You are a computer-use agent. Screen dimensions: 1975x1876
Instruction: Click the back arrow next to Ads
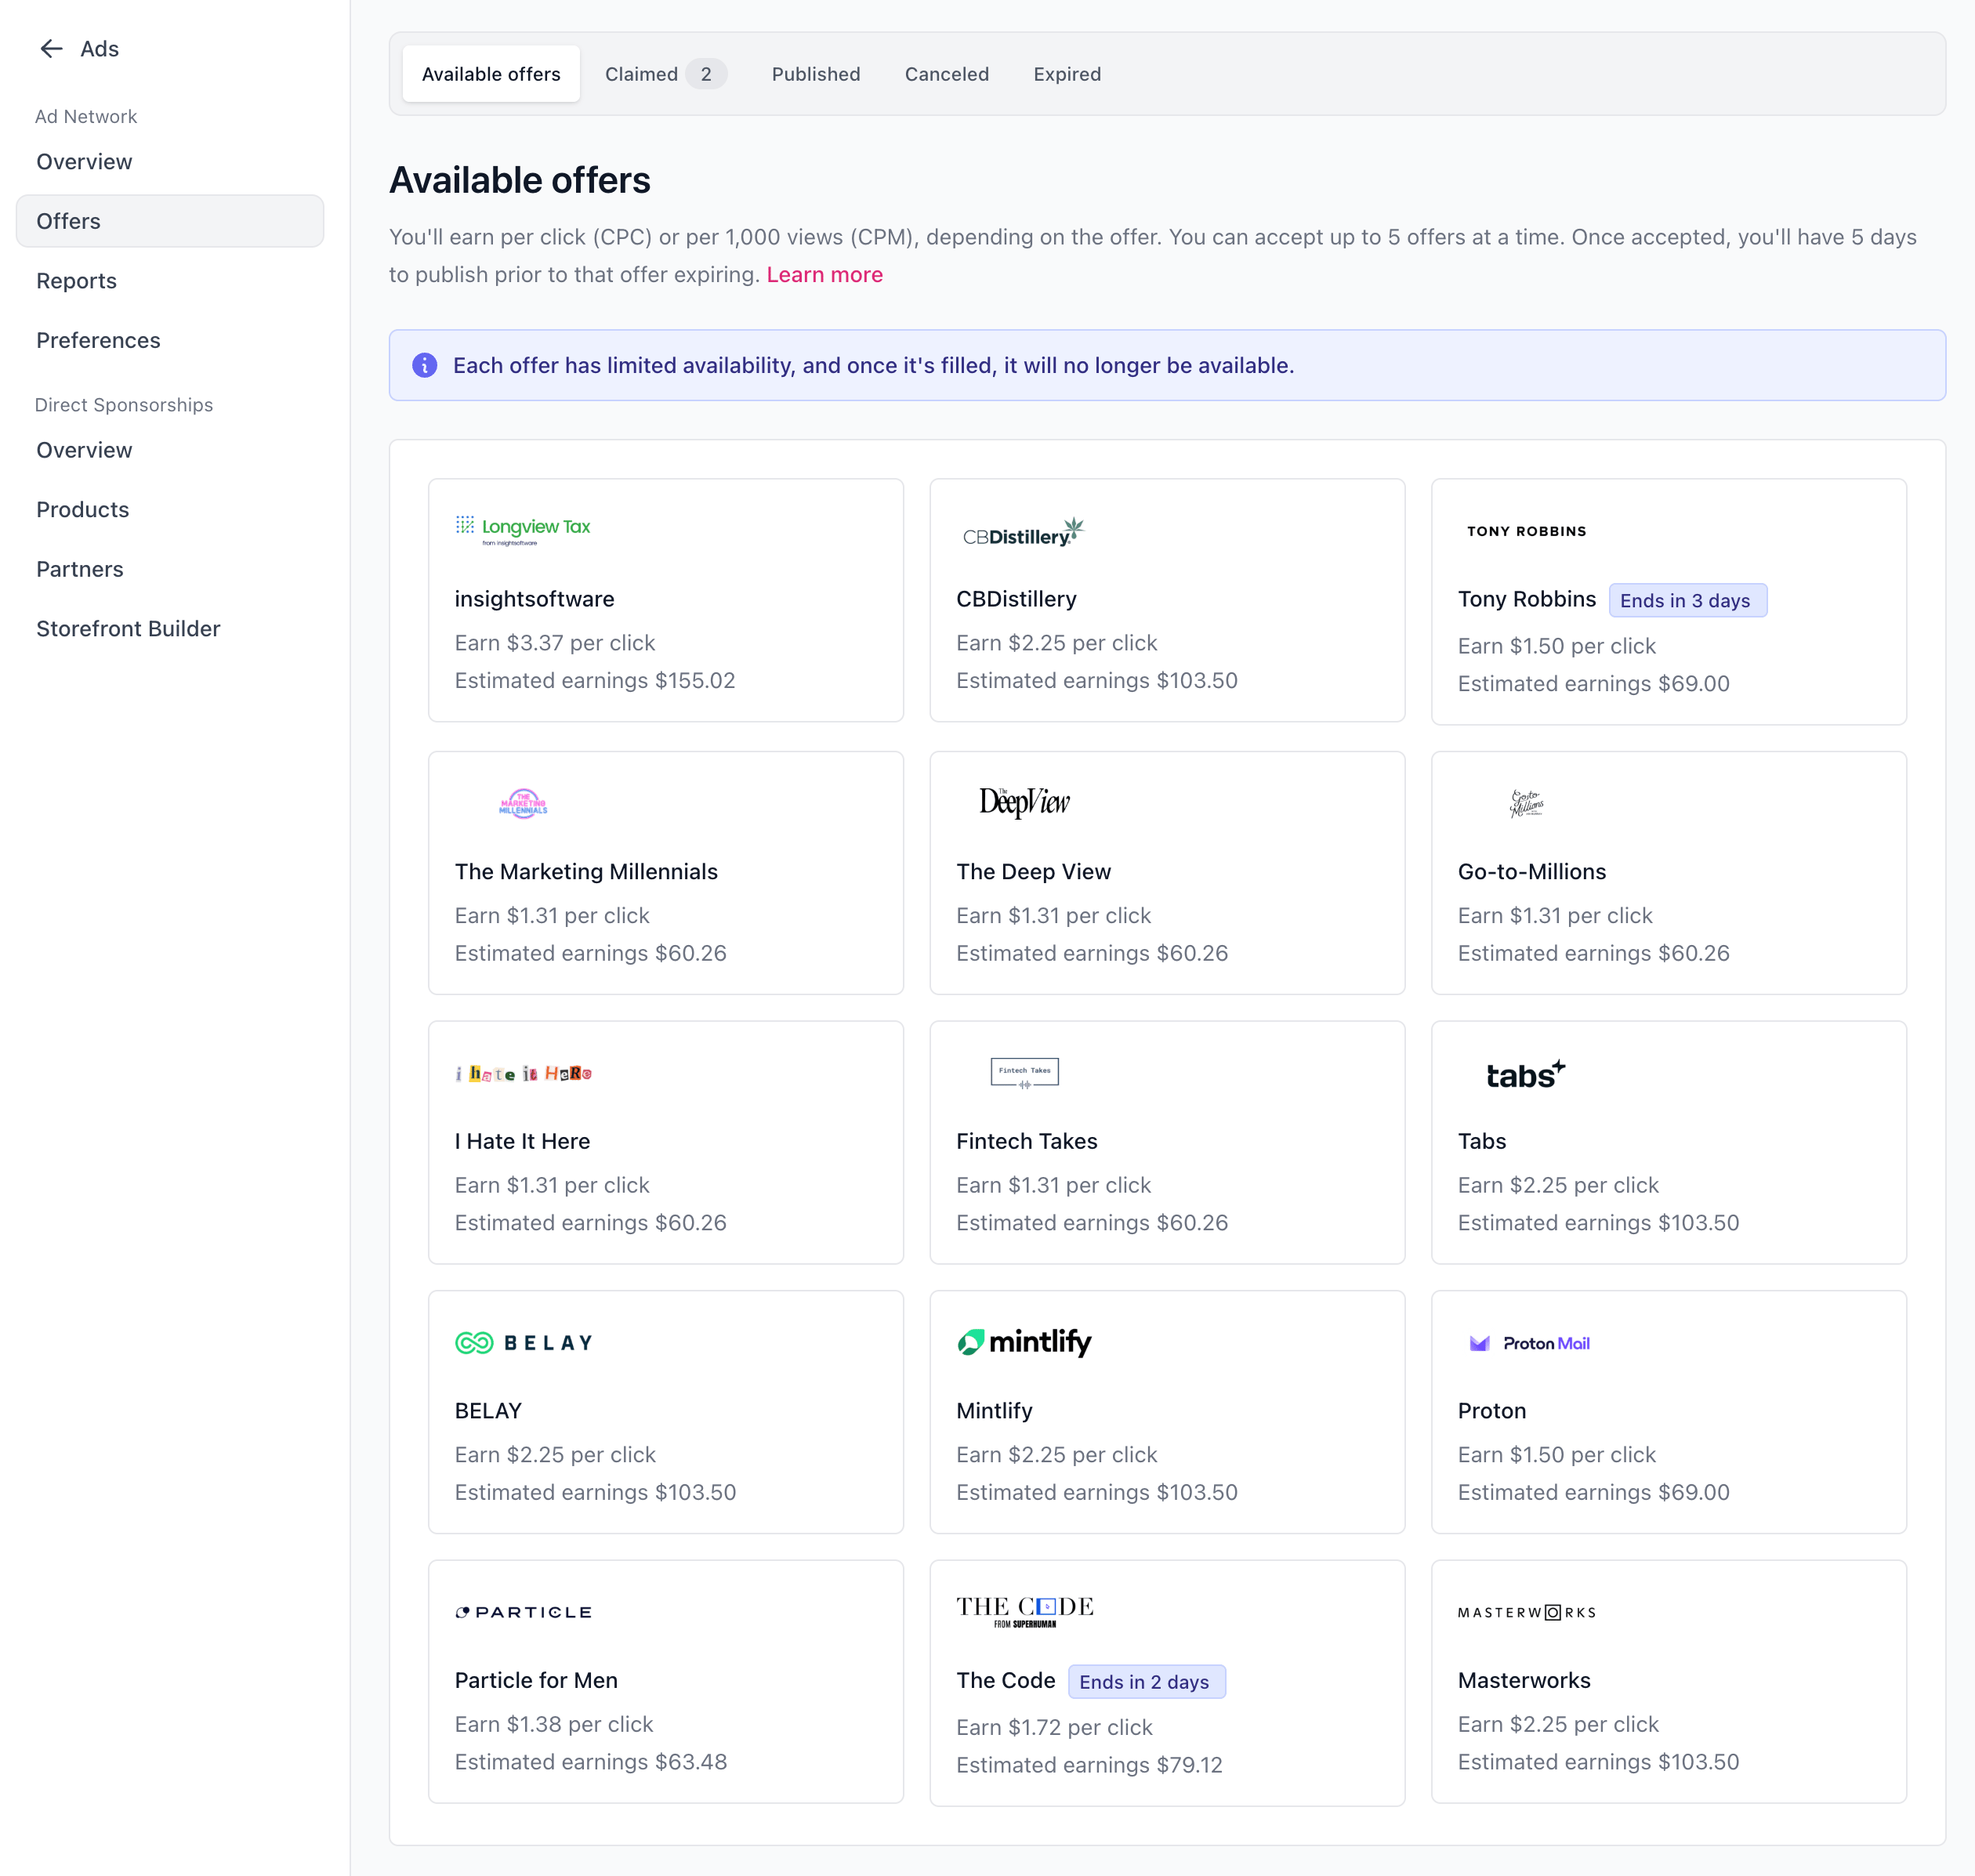tap(51, 49)
